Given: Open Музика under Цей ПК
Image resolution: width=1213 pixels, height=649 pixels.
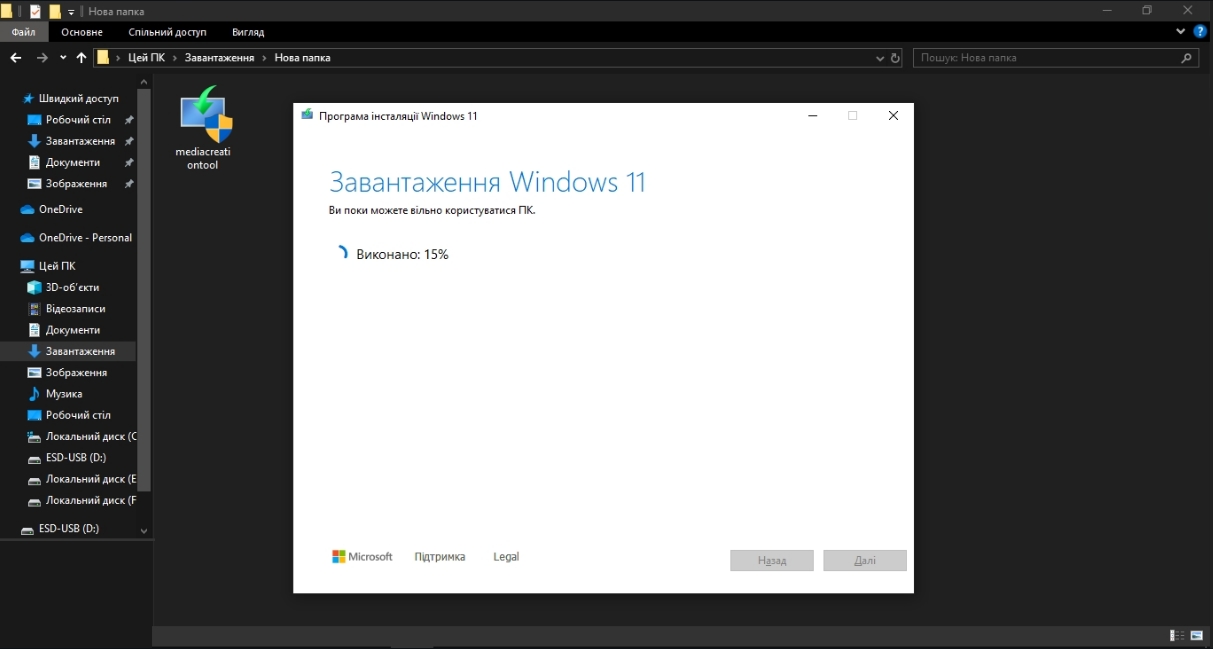Looking at the screenshot, I should point(64,394).
